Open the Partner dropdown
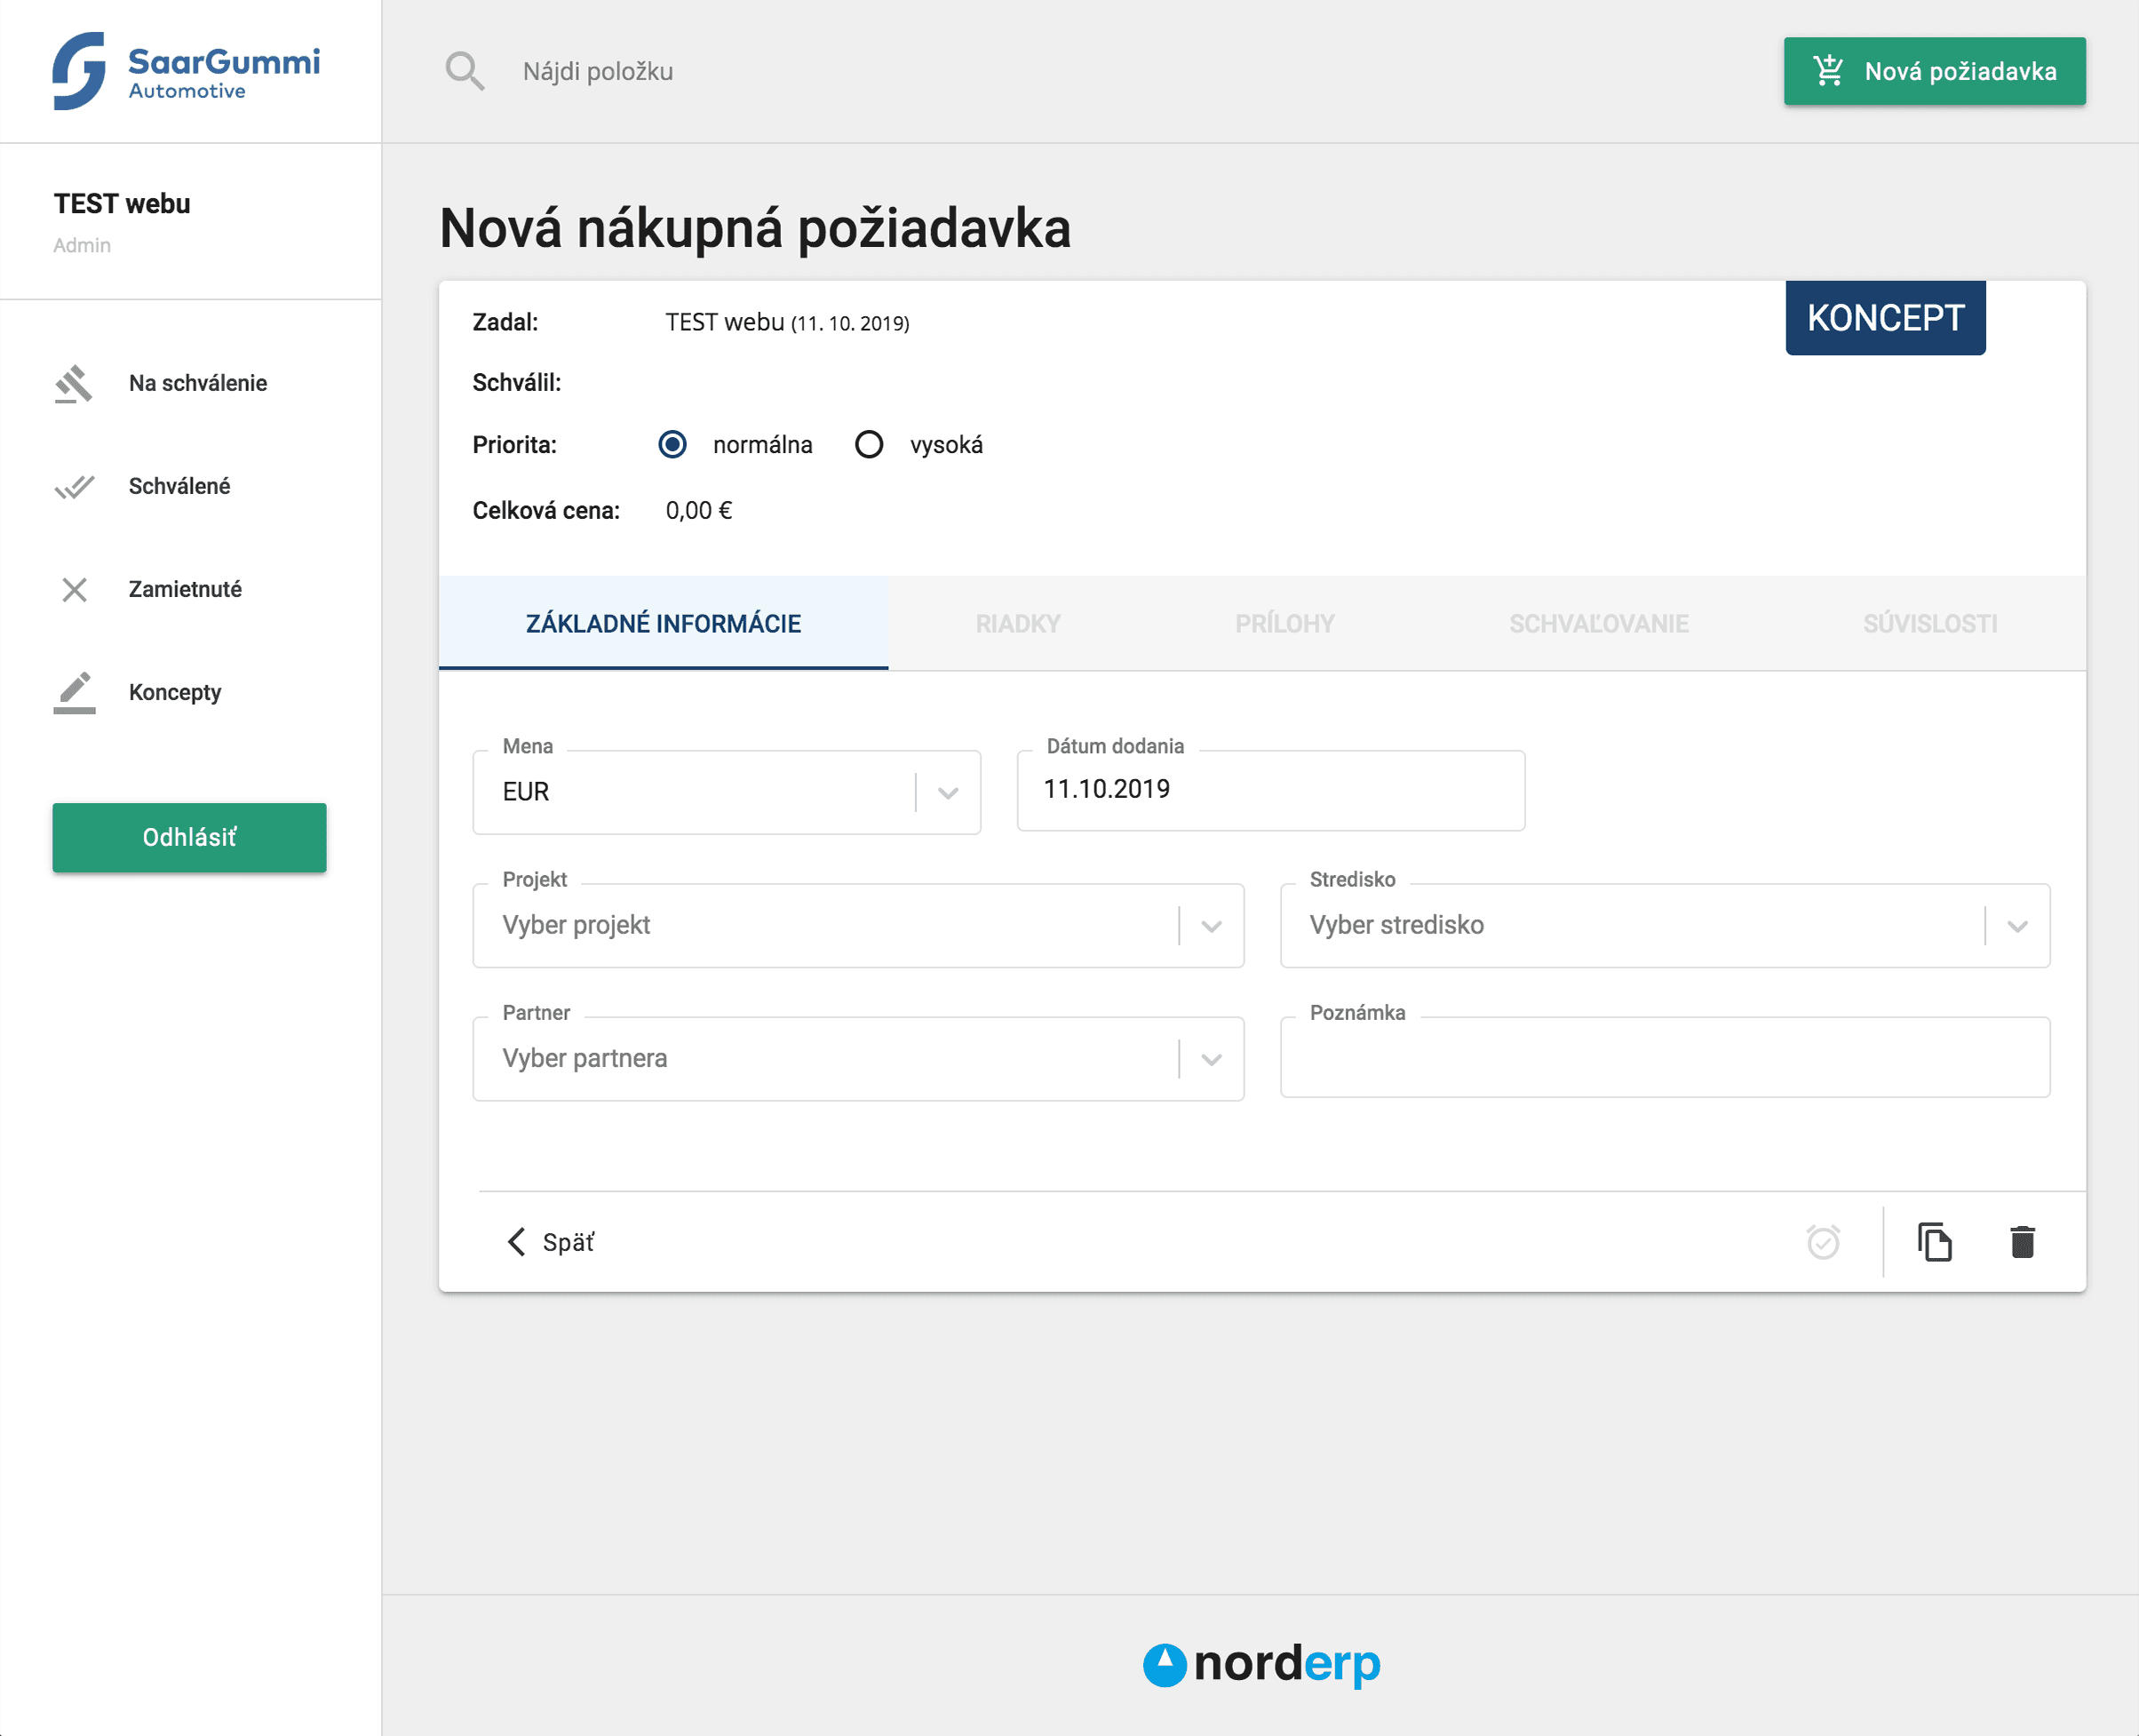 pos(858,1059)
